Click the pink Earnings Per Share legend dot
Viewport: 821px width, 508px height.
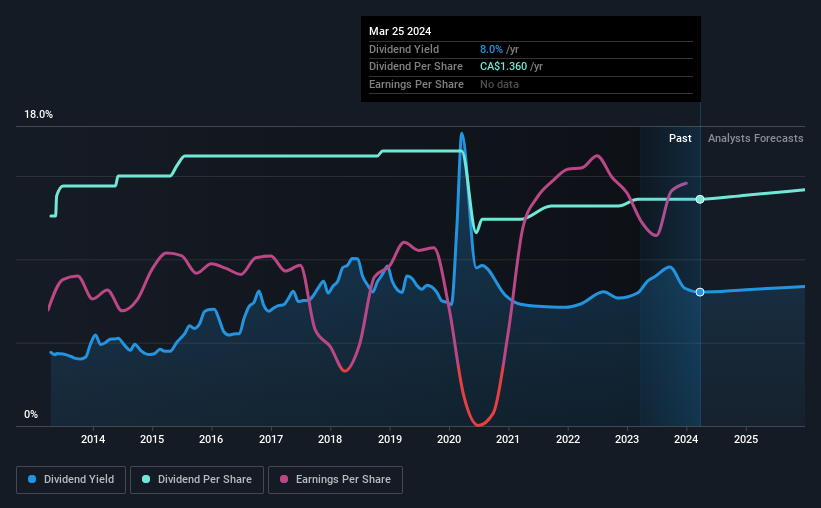pos(284,479)
